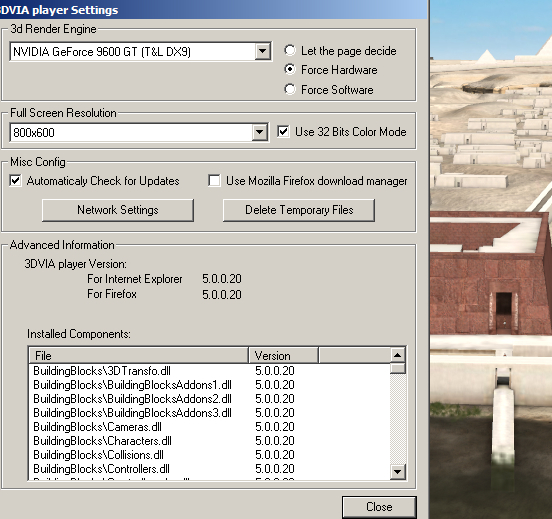552x519 pixels.
Task: Click the scrollbar up arrow in components list
Action: pyautogui.click(x=397, y=355)
